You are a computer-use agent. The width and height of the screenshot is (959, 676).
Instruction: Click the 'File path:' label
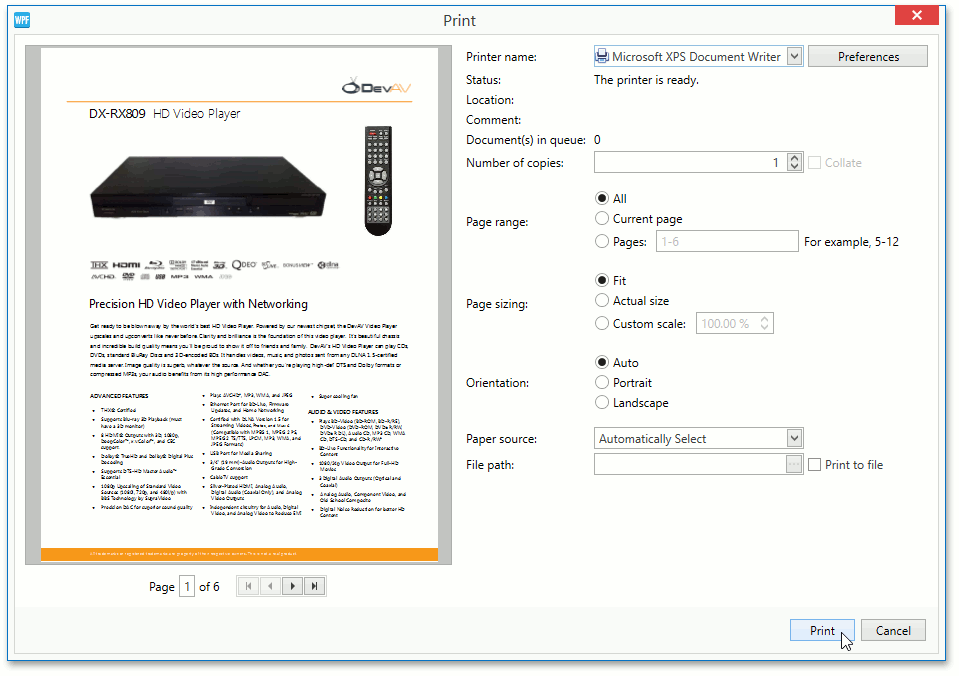(x=490, y=465)
